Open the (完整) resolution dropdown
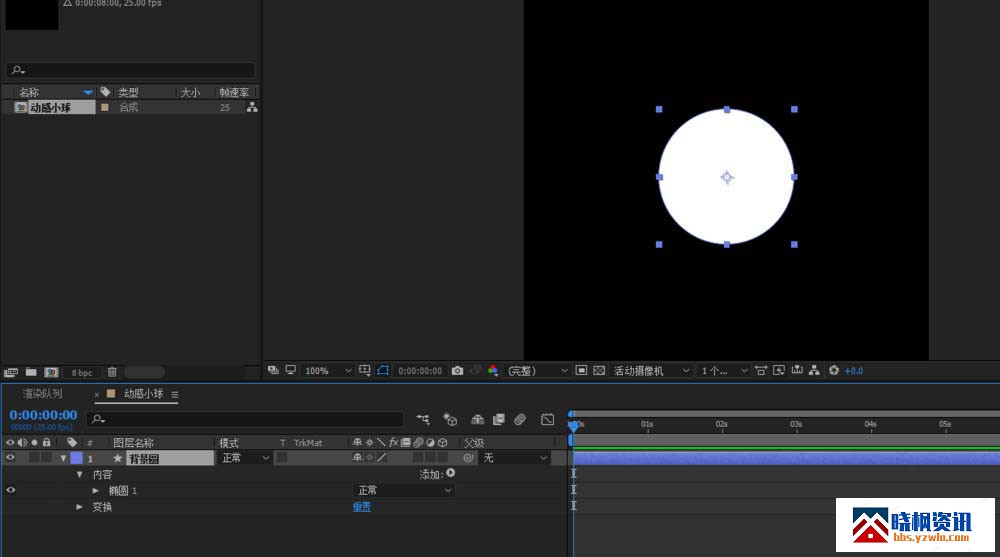Image resolution: width=1000 pixels, height=557 pixels. (536, 371)
